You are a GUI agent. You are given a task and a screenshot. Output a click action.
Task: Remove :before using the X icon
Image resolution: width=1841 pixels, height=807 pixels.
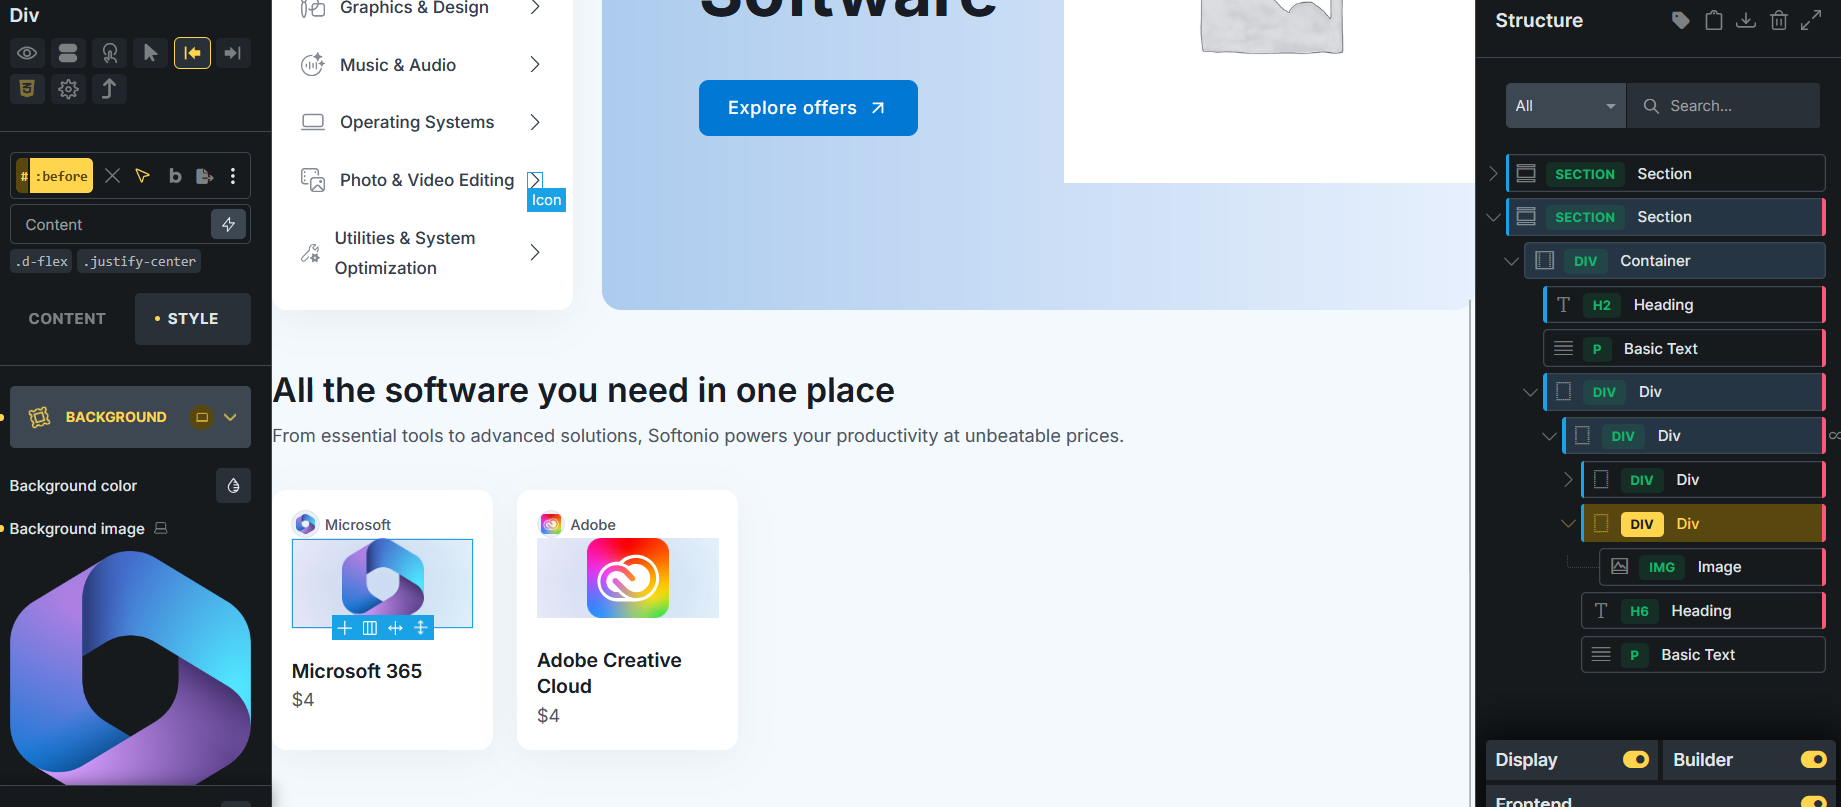point(112,176)
